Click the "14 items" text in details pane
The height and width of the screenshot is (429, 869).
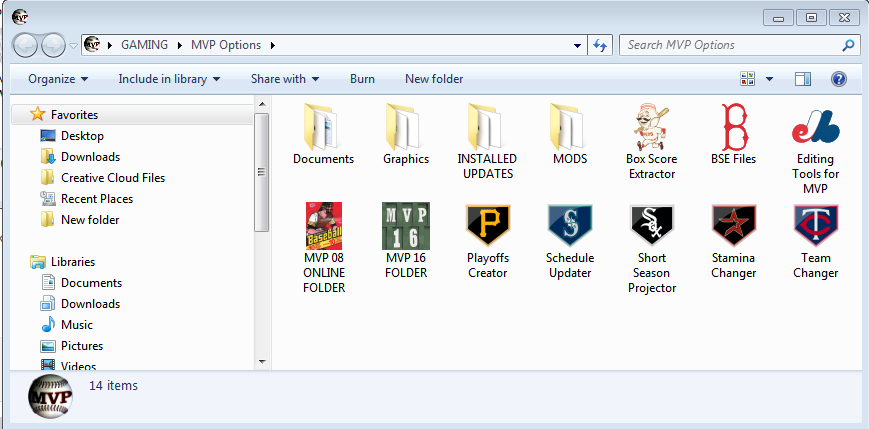113,385
